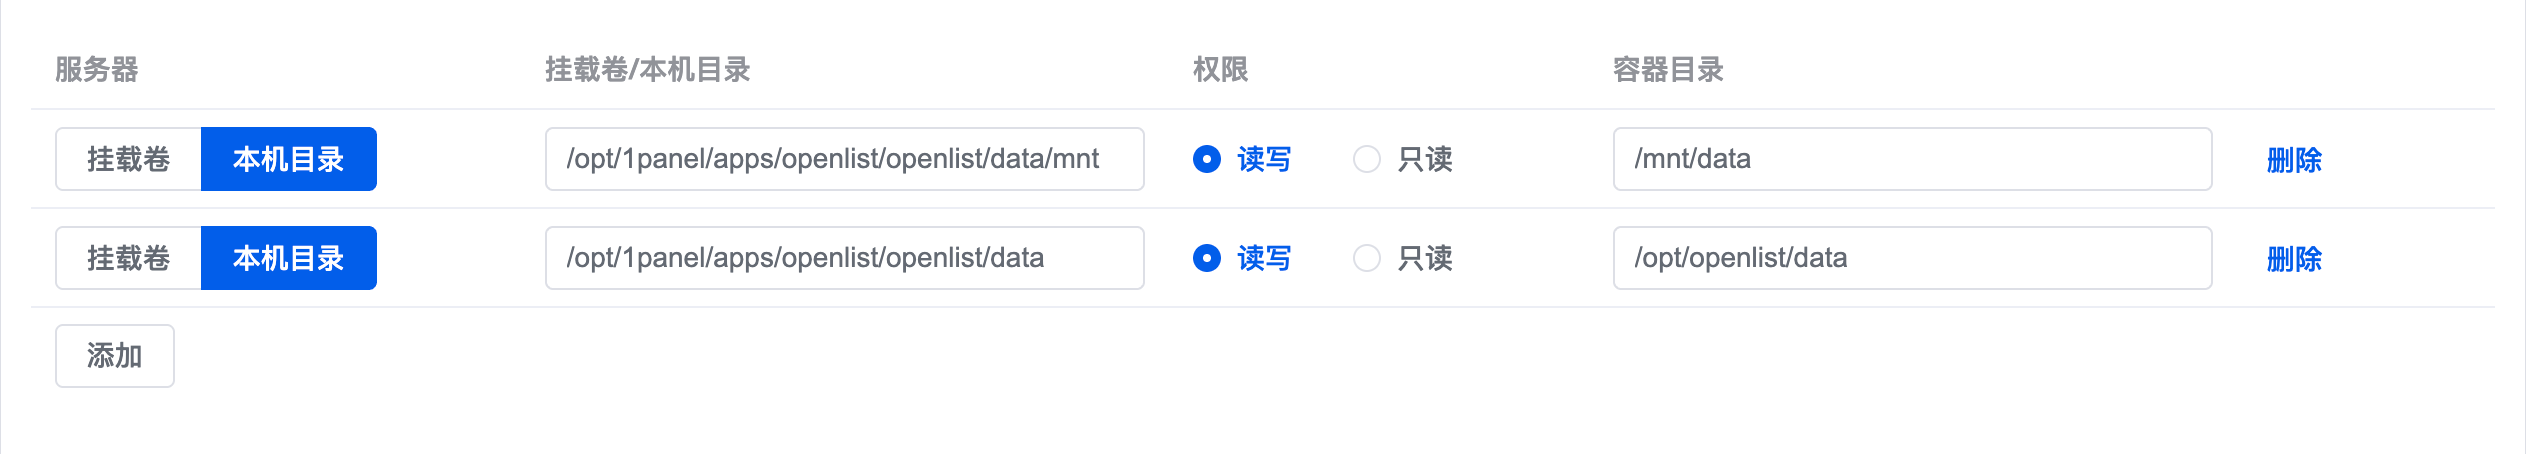Set /mnt/data row to 只读
2526x454 pixels.
pos(1367,159)
